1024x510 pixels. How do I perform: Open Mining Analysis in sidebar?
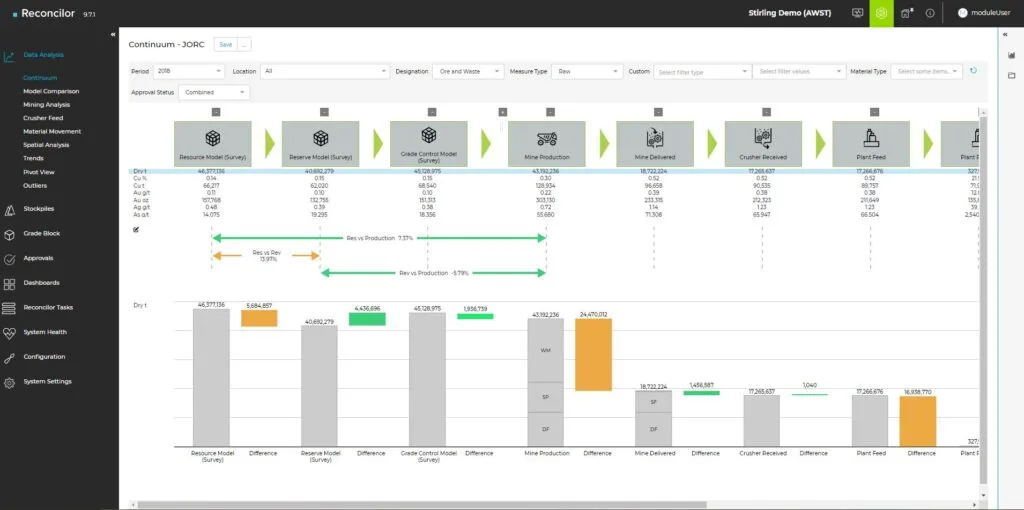click(46, 104)
